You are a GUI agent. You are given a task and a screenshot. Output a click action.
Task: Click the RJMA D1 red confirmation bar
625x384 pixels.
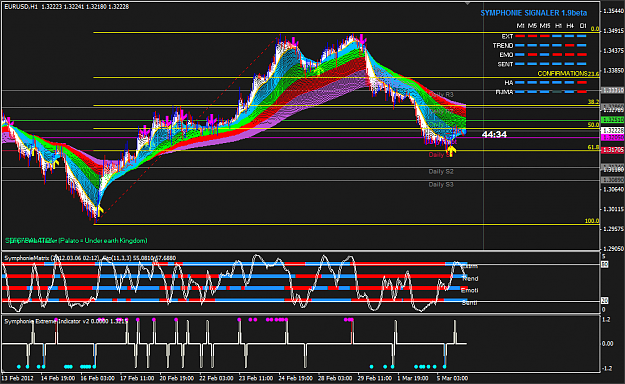pyautogui.click(x=582, y=92)
